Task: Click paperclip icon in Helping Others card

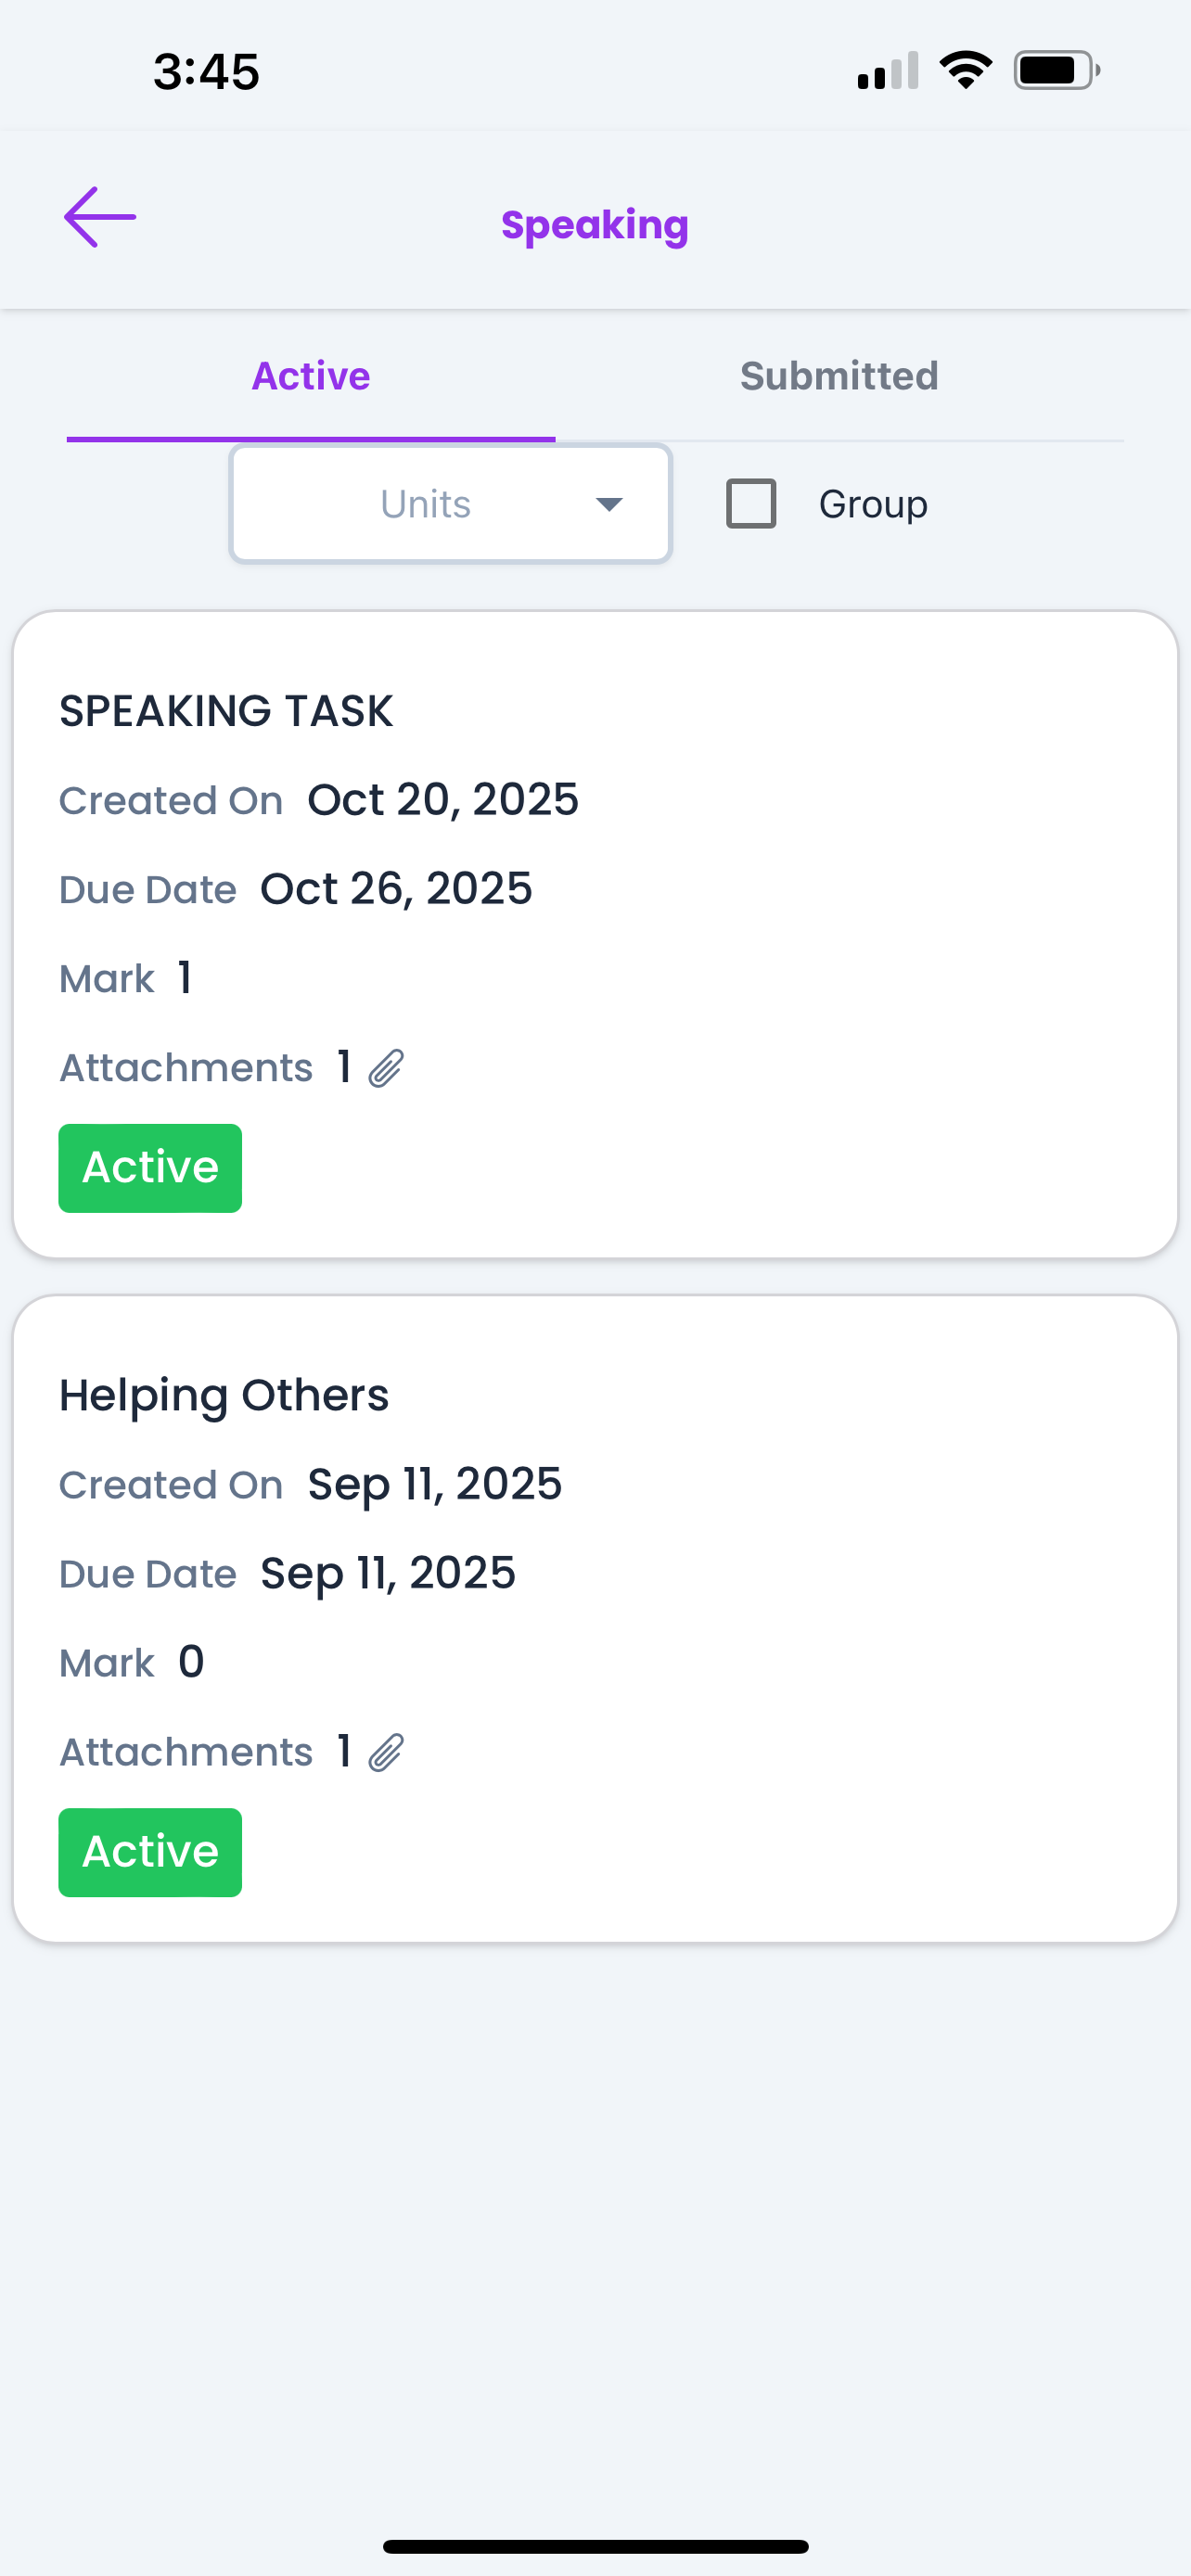Action: 386,1752
